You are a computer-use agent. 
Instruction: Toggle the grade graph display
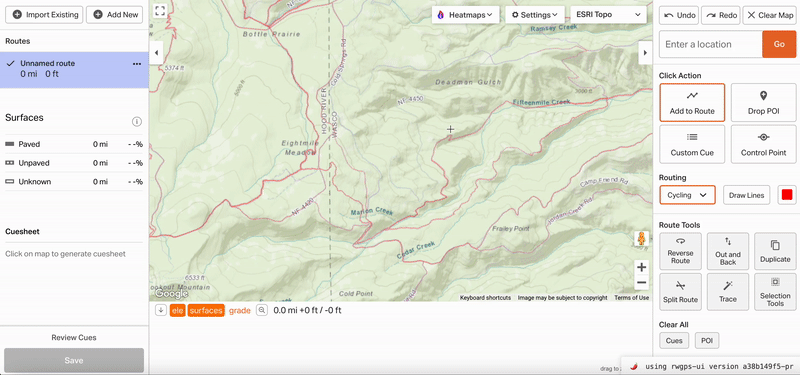[x=240, y=310]
